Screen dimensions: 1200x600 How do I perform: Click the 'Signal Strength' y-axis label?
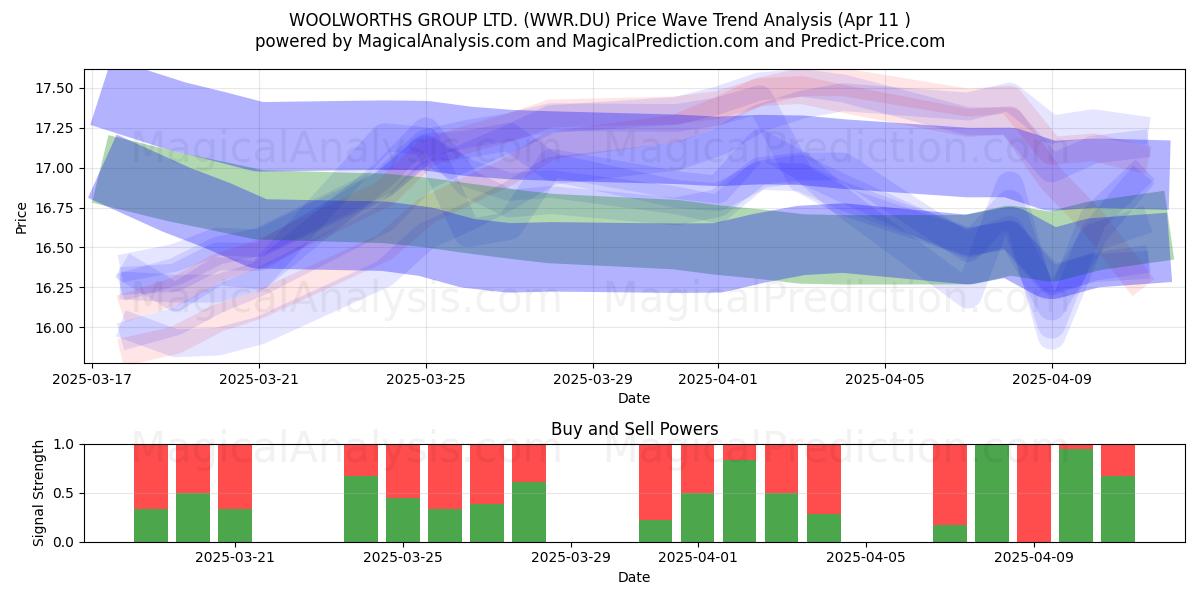[39, 493]
